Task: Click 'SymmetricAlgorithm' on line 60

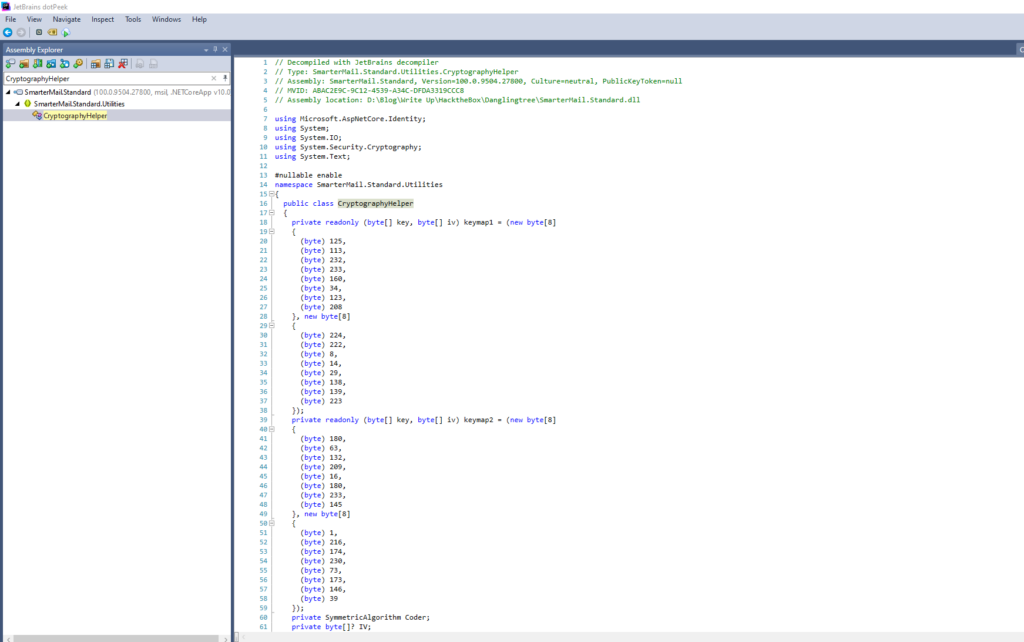Action: click(363, 617)
